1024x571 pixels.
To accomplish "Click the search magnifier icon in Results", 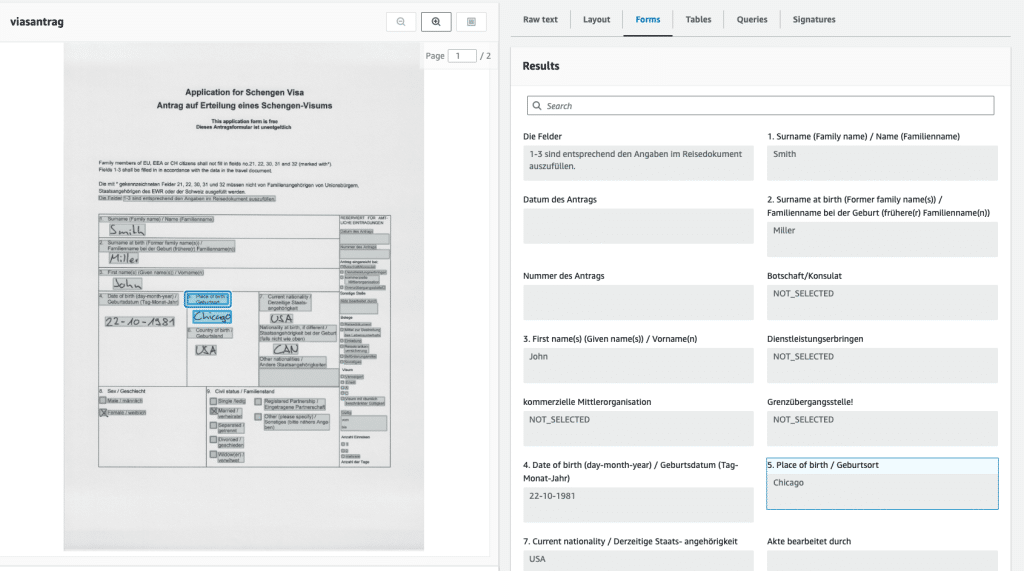I will [538, 106].
